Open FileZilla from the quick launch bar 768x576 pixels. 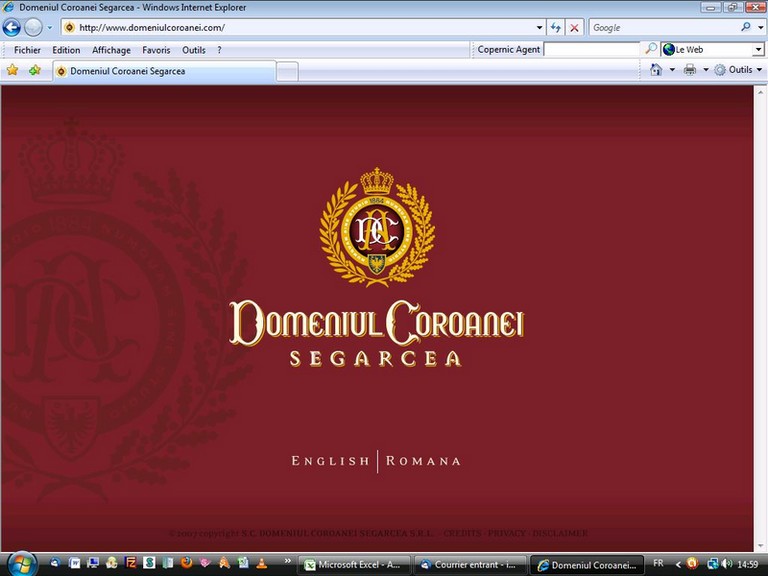[x=130, y=564]
